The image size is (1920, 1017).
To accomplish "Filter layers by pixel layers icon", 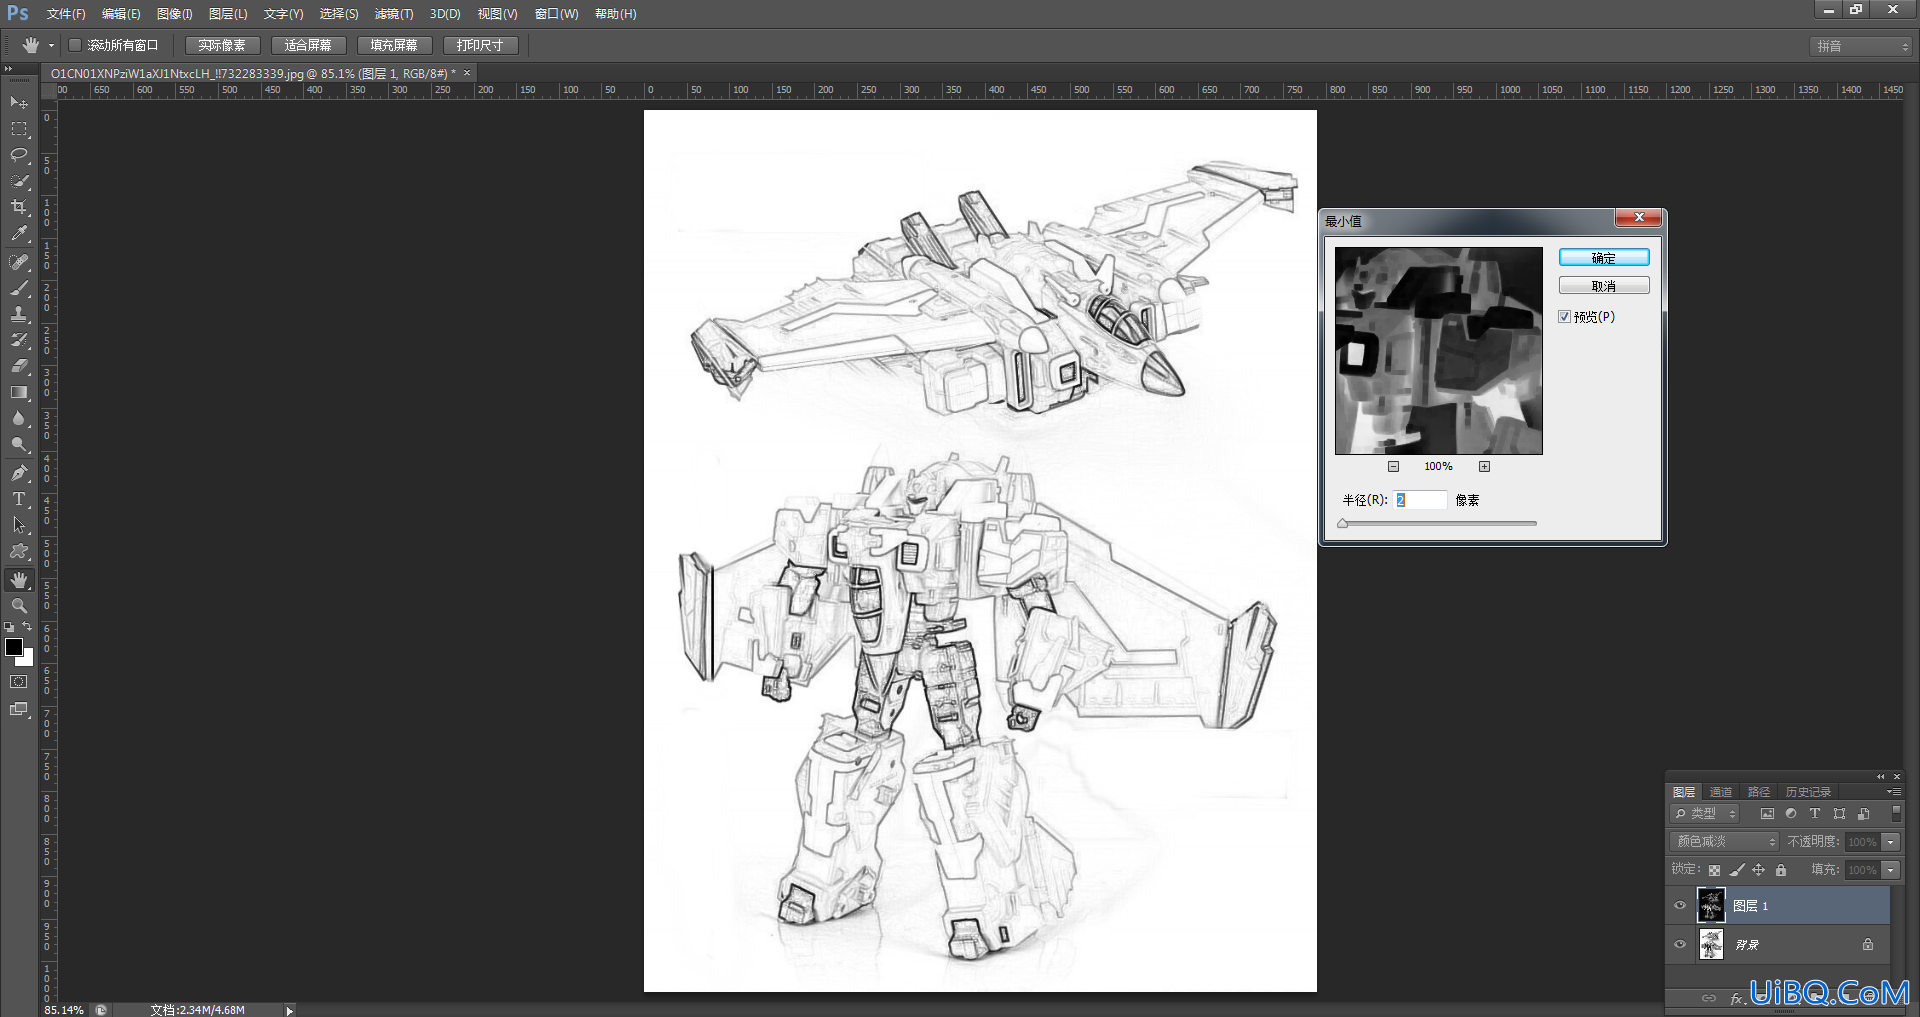I will coord(1767,814).
